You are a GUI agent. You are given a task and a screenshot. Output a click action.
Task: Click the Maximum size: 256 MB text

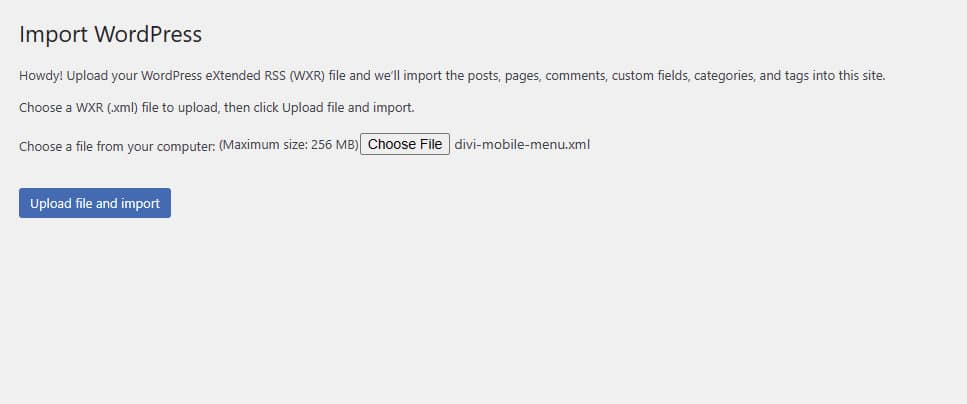288,146
